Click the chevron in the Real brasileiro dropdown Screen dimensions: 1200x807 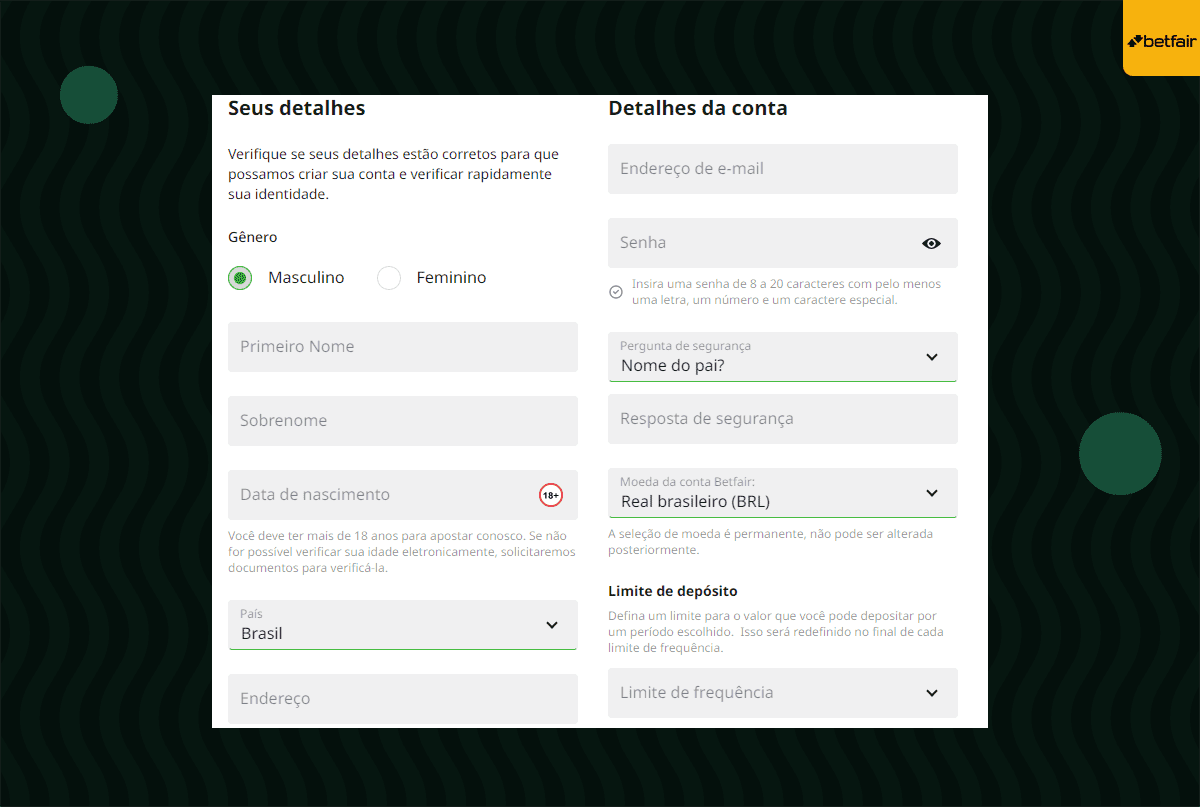tap(932, 493)
